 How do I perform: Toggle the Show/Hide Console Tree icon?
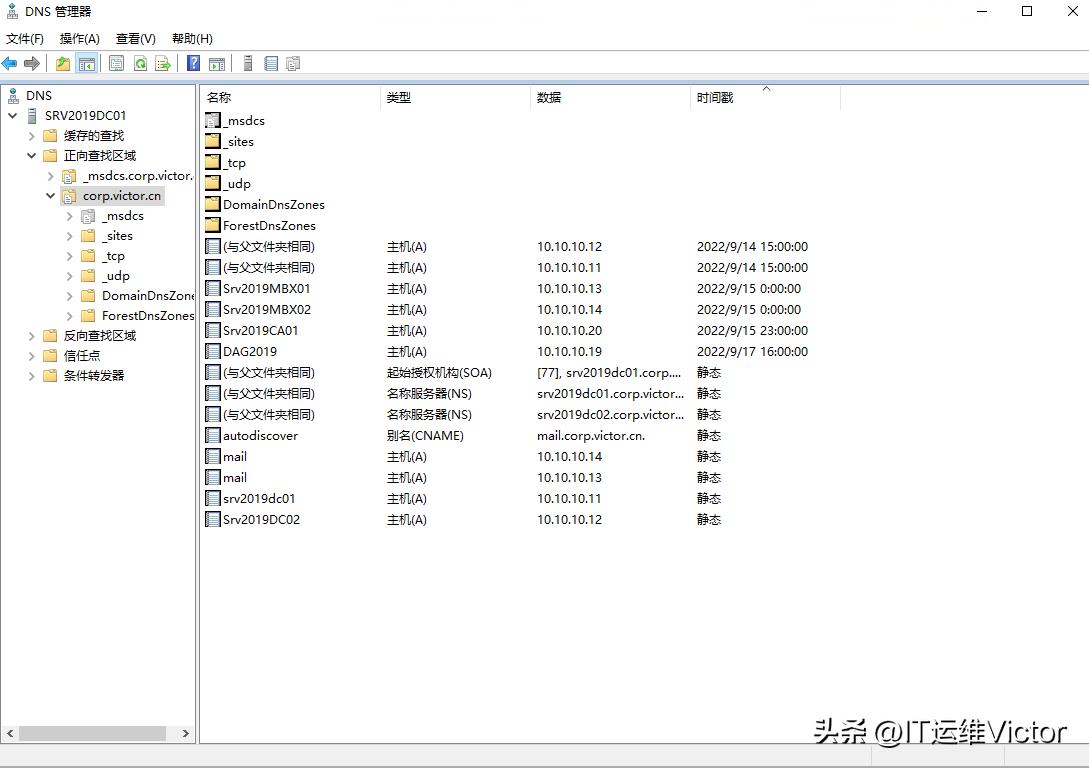pyautogui.click(x=86, y=63)
